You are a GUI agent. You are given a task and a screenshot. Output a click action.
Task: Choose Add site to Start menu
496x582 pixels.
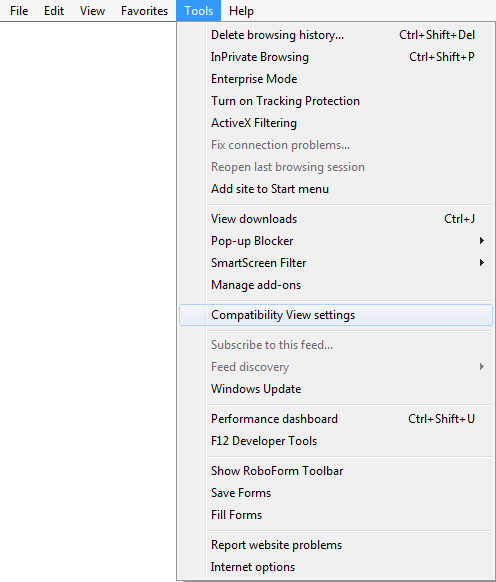[x=336, y=189]
